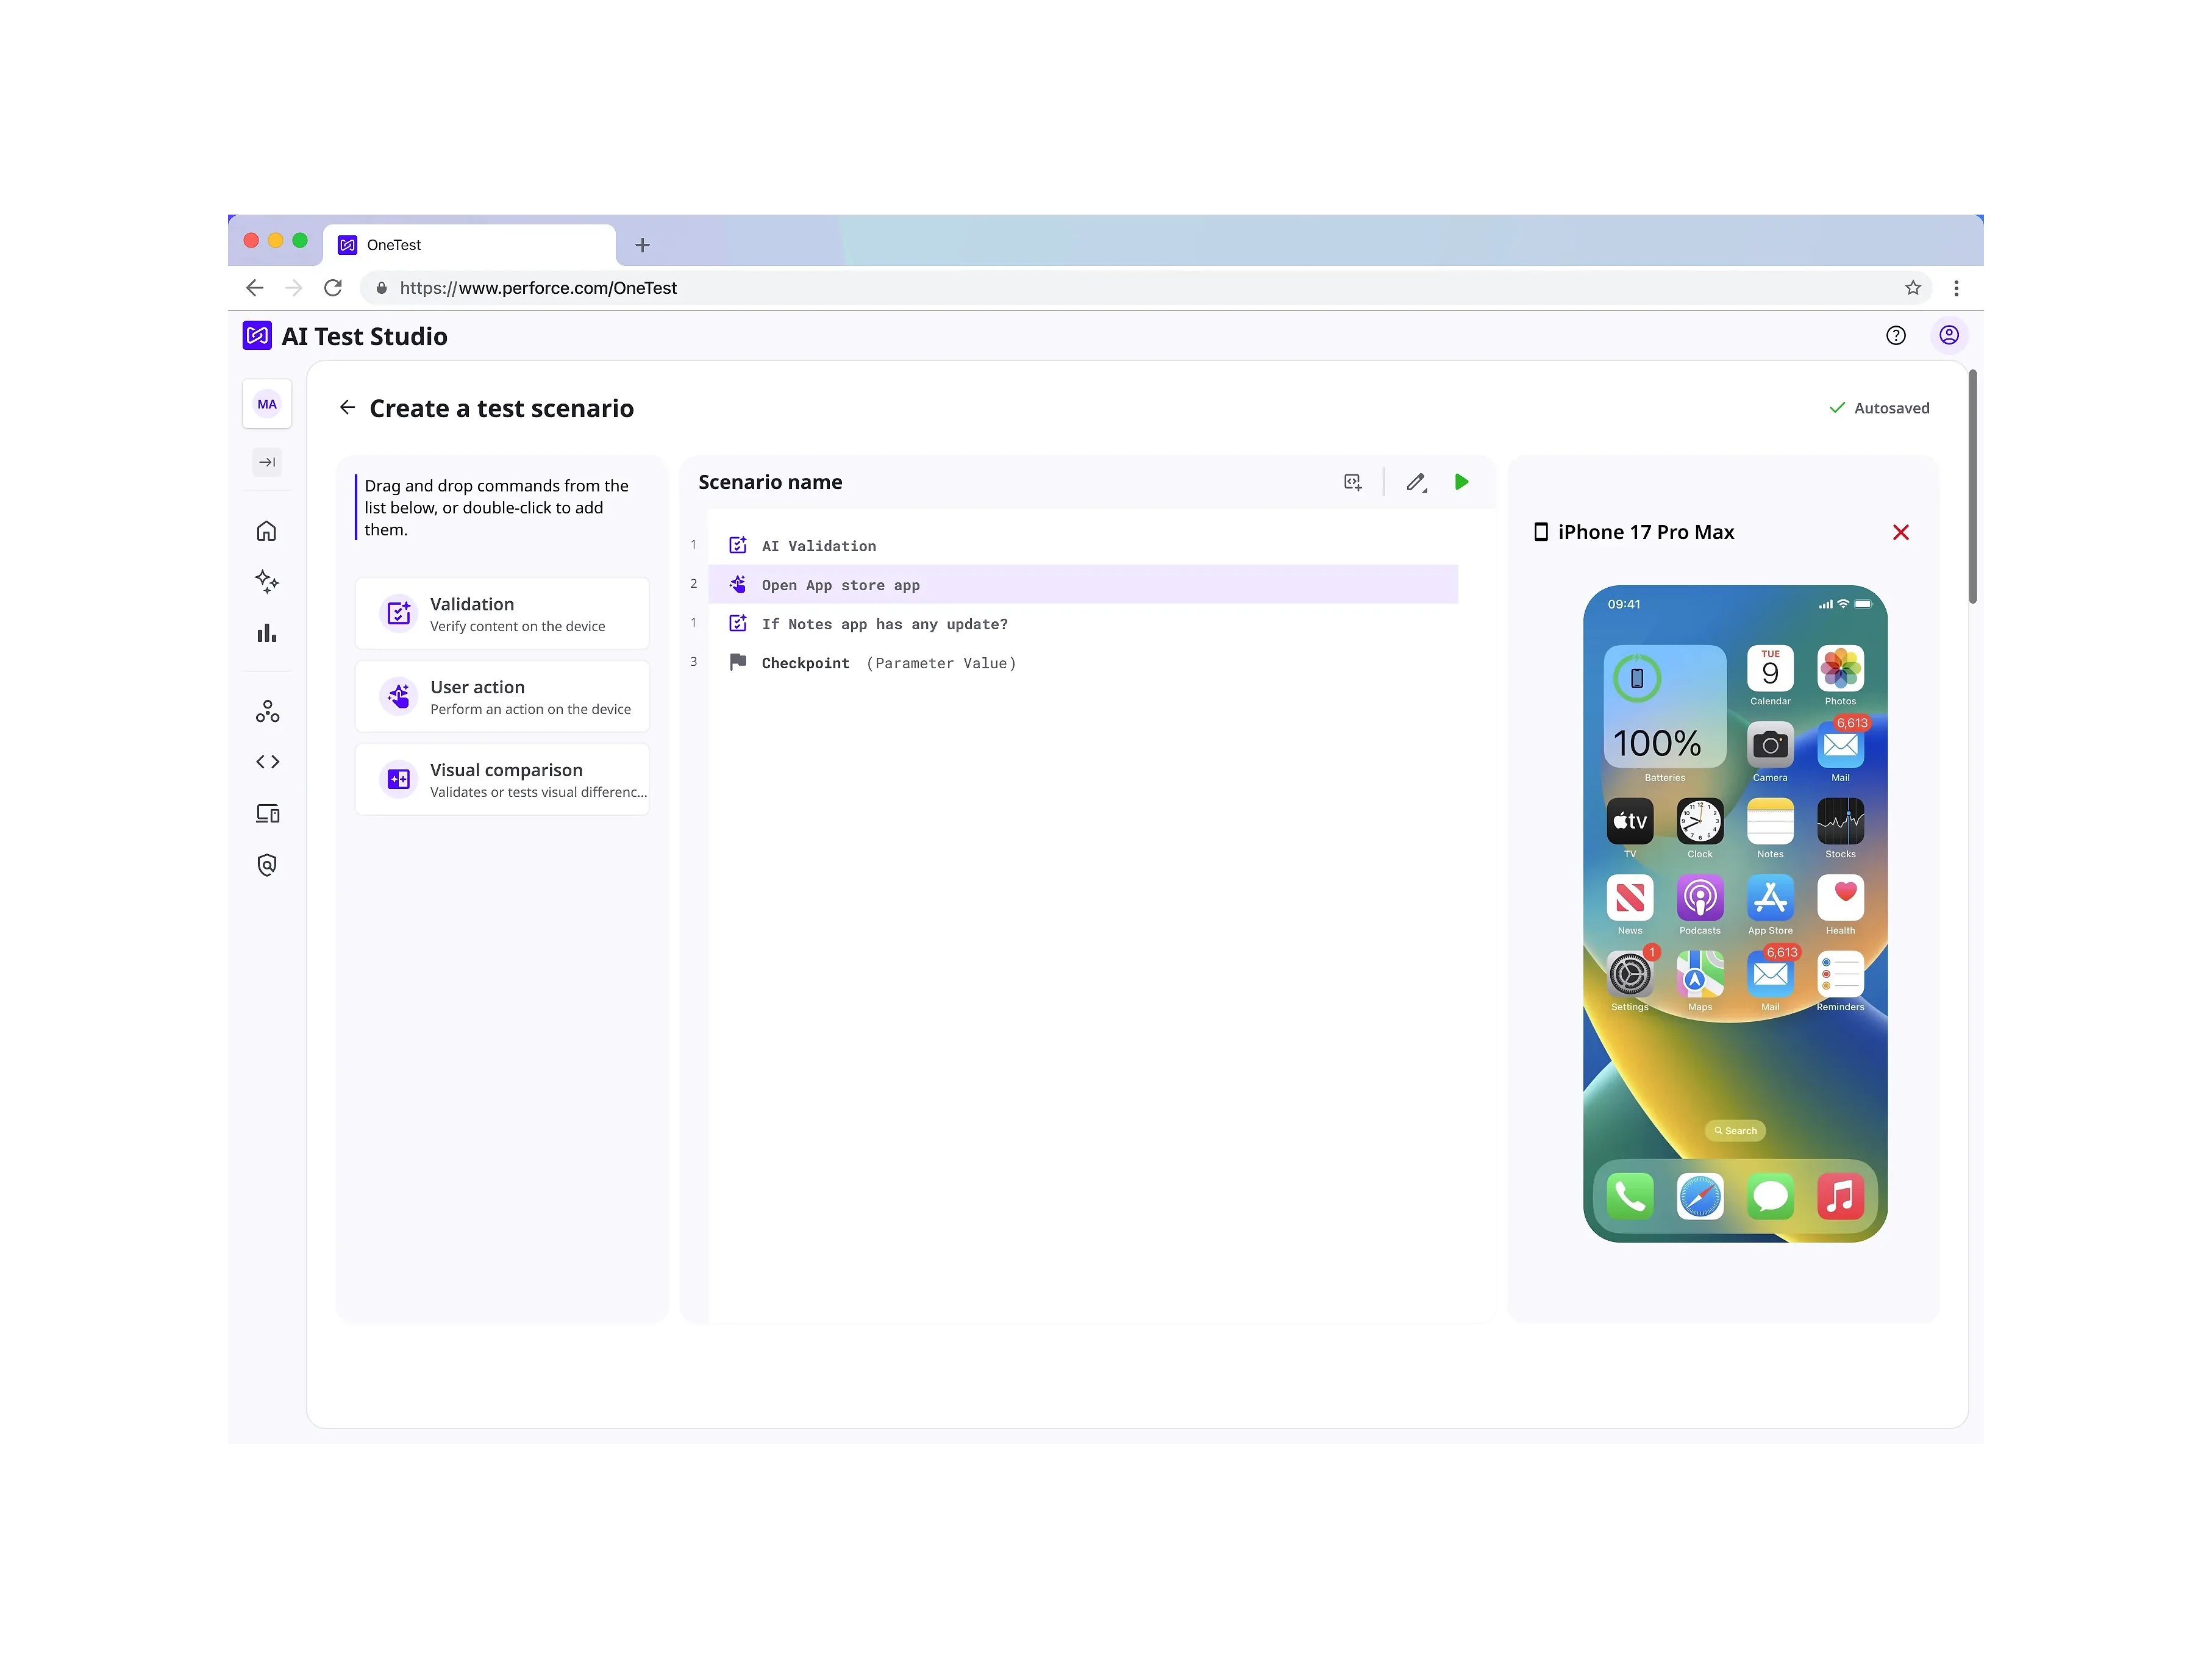
Task: Tap the Clock app on the iPhone
Action: coord(1700,821)
